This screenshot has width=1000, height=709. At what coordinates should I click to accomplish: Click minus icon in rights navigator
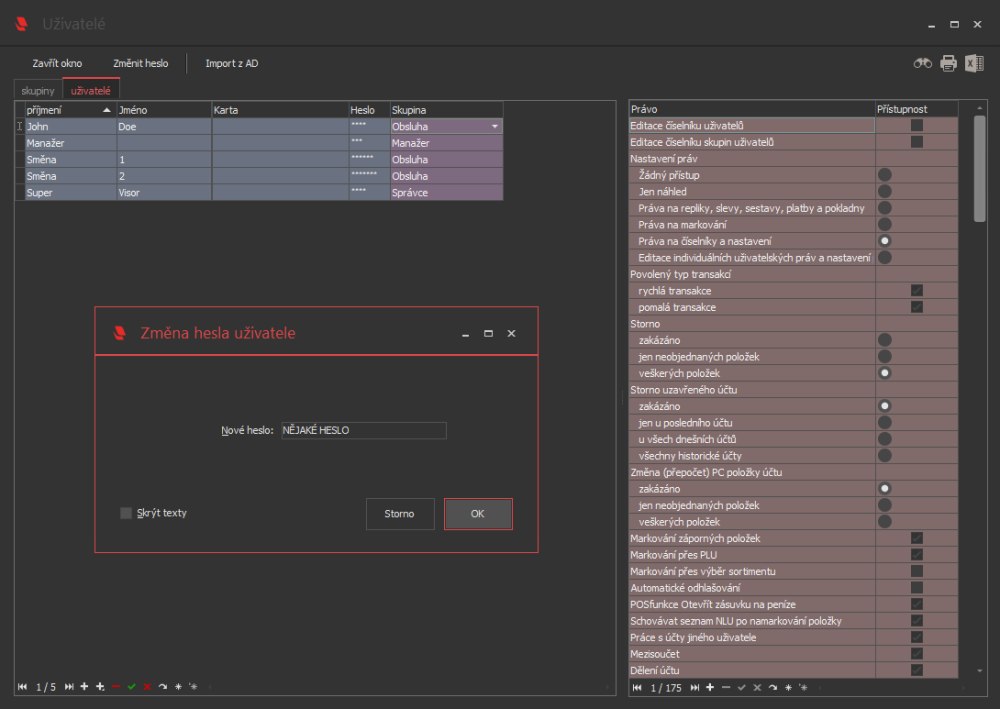coord(726,687)
